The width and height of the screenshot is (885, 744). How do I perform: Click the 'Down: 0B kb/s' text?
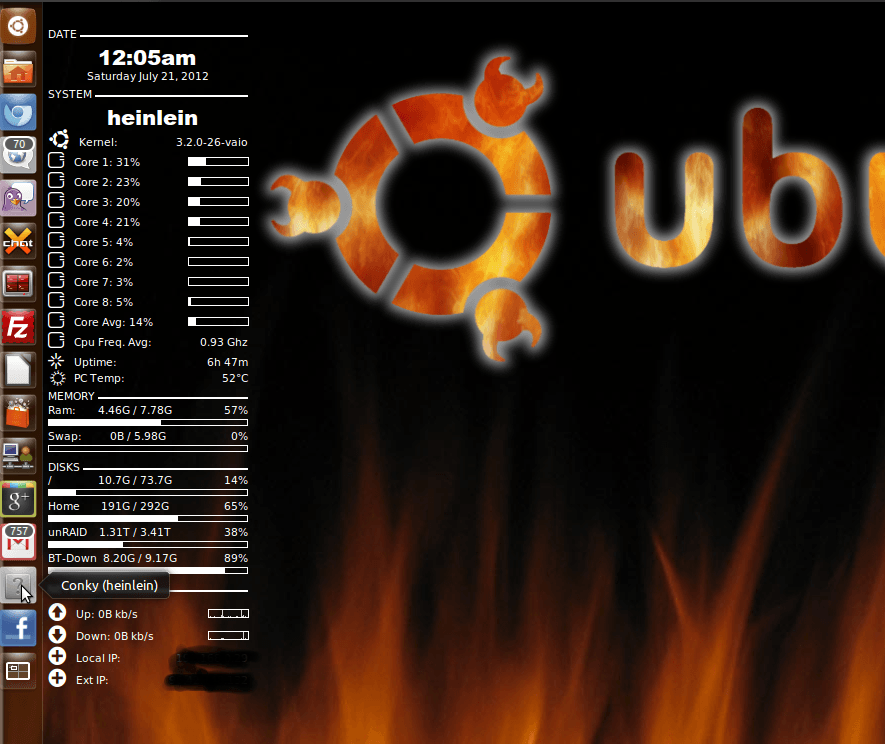115,636
